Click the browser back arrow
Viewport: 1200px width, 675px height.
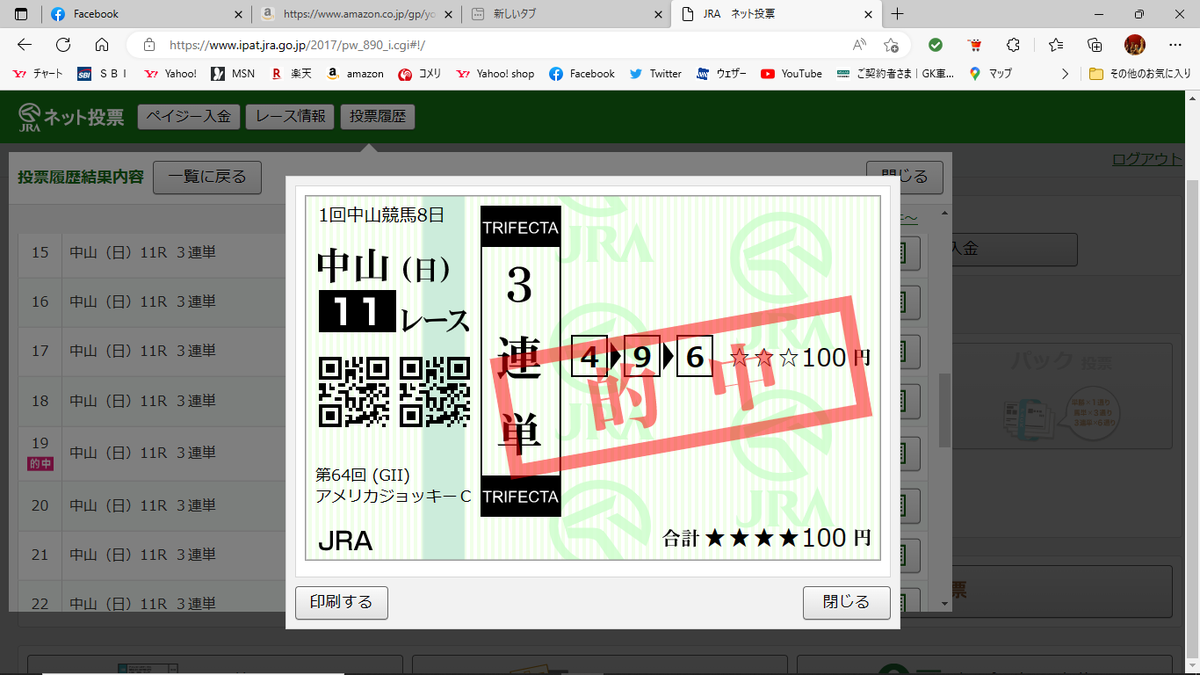25,45
